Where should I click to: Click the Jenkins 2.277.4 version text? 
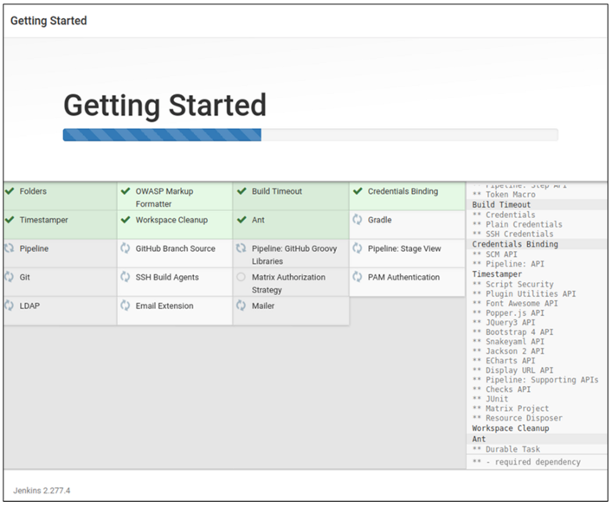click(x=42, y=490)
